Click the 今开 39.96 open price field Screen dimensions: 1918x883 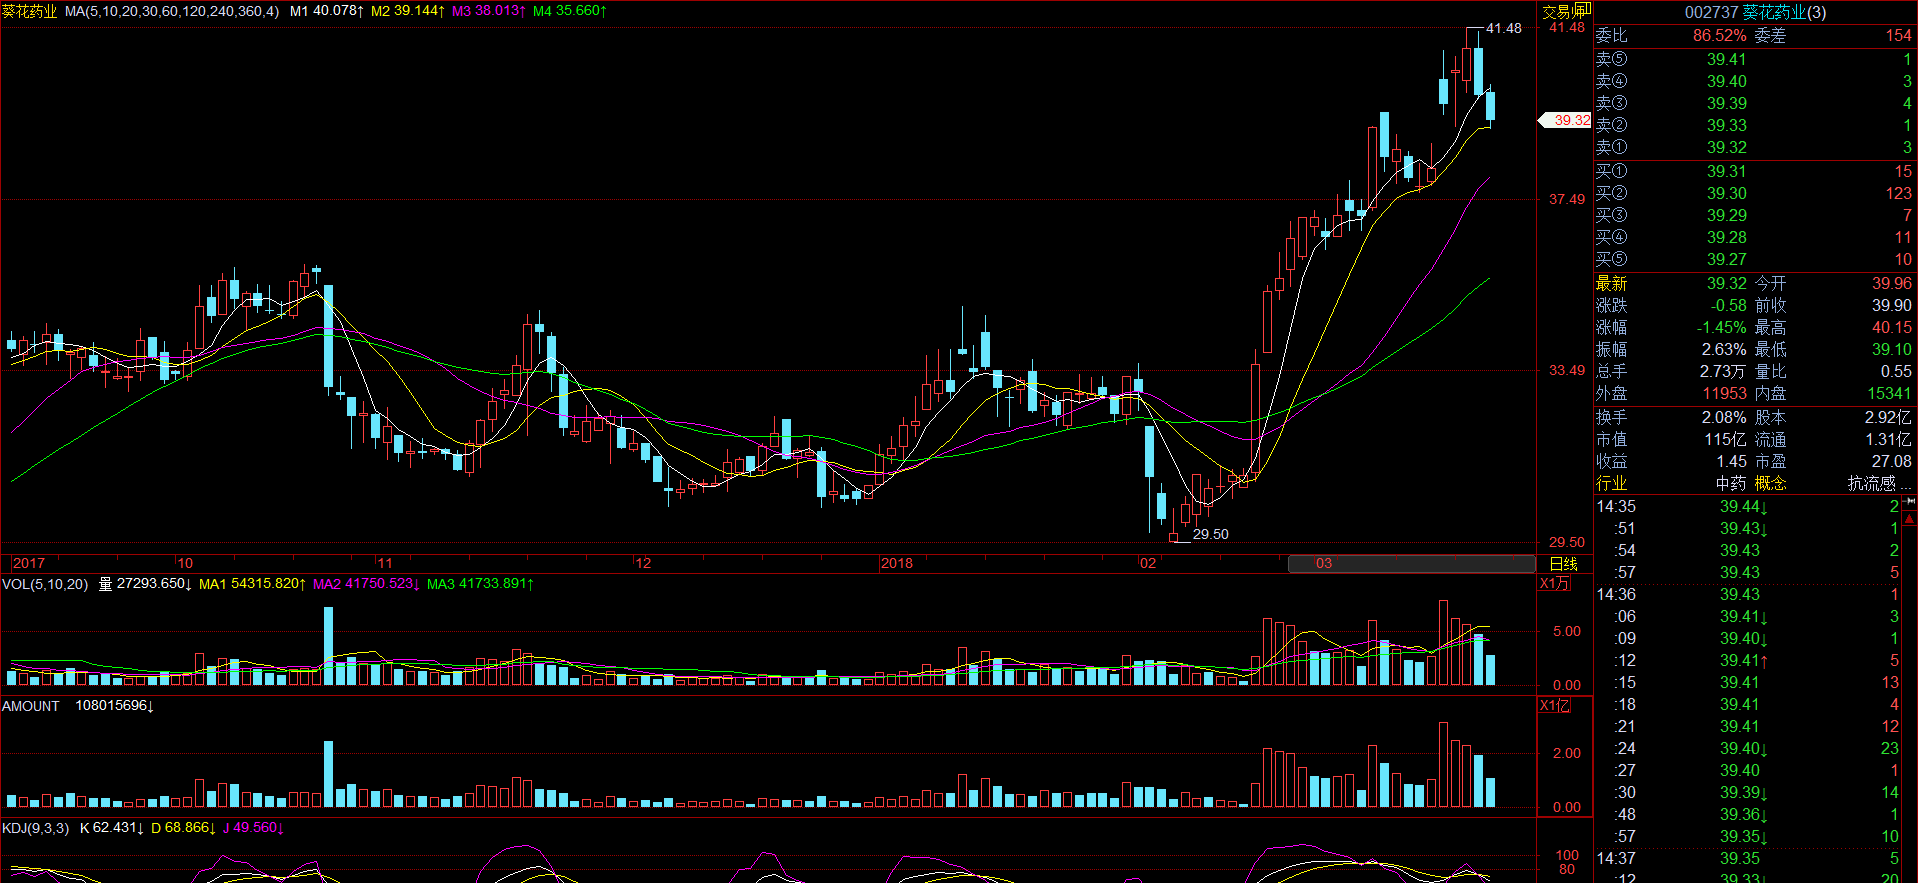tap(1833, 283)
